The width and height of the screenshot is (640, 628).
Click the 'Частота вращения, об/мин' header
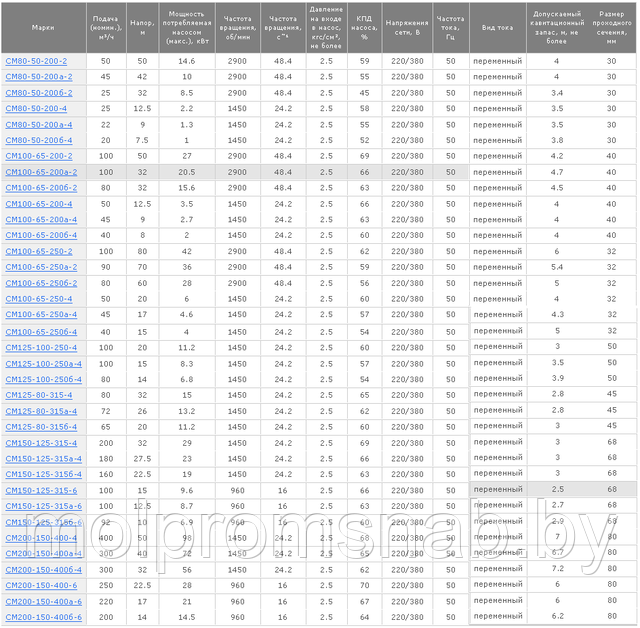coord(238,28)
